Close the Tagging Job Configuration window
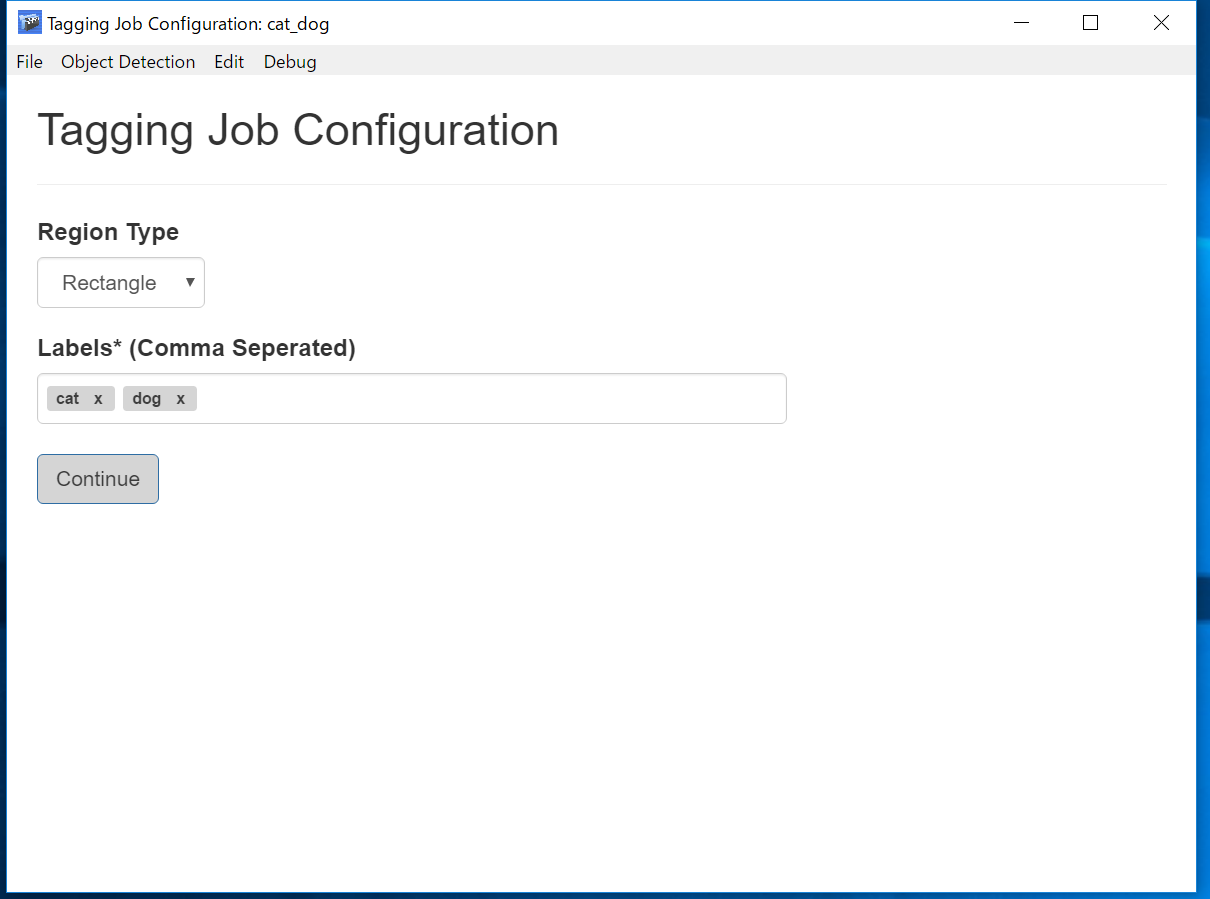This screenshot has width=1210, height=899. pyautogui.click(x=1160, y=23)
